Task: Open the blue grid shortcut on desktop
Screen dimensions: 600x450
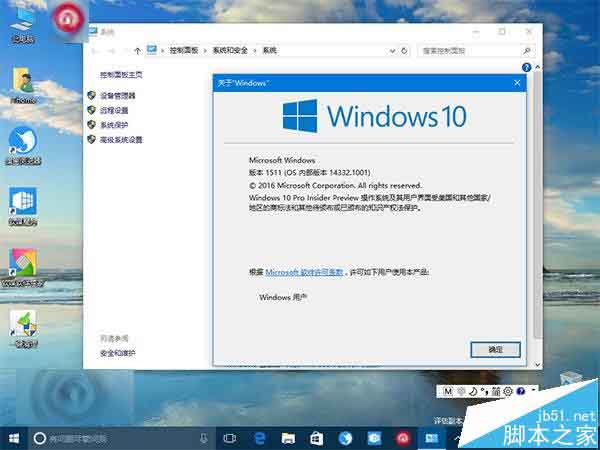Action: point(23,206)
